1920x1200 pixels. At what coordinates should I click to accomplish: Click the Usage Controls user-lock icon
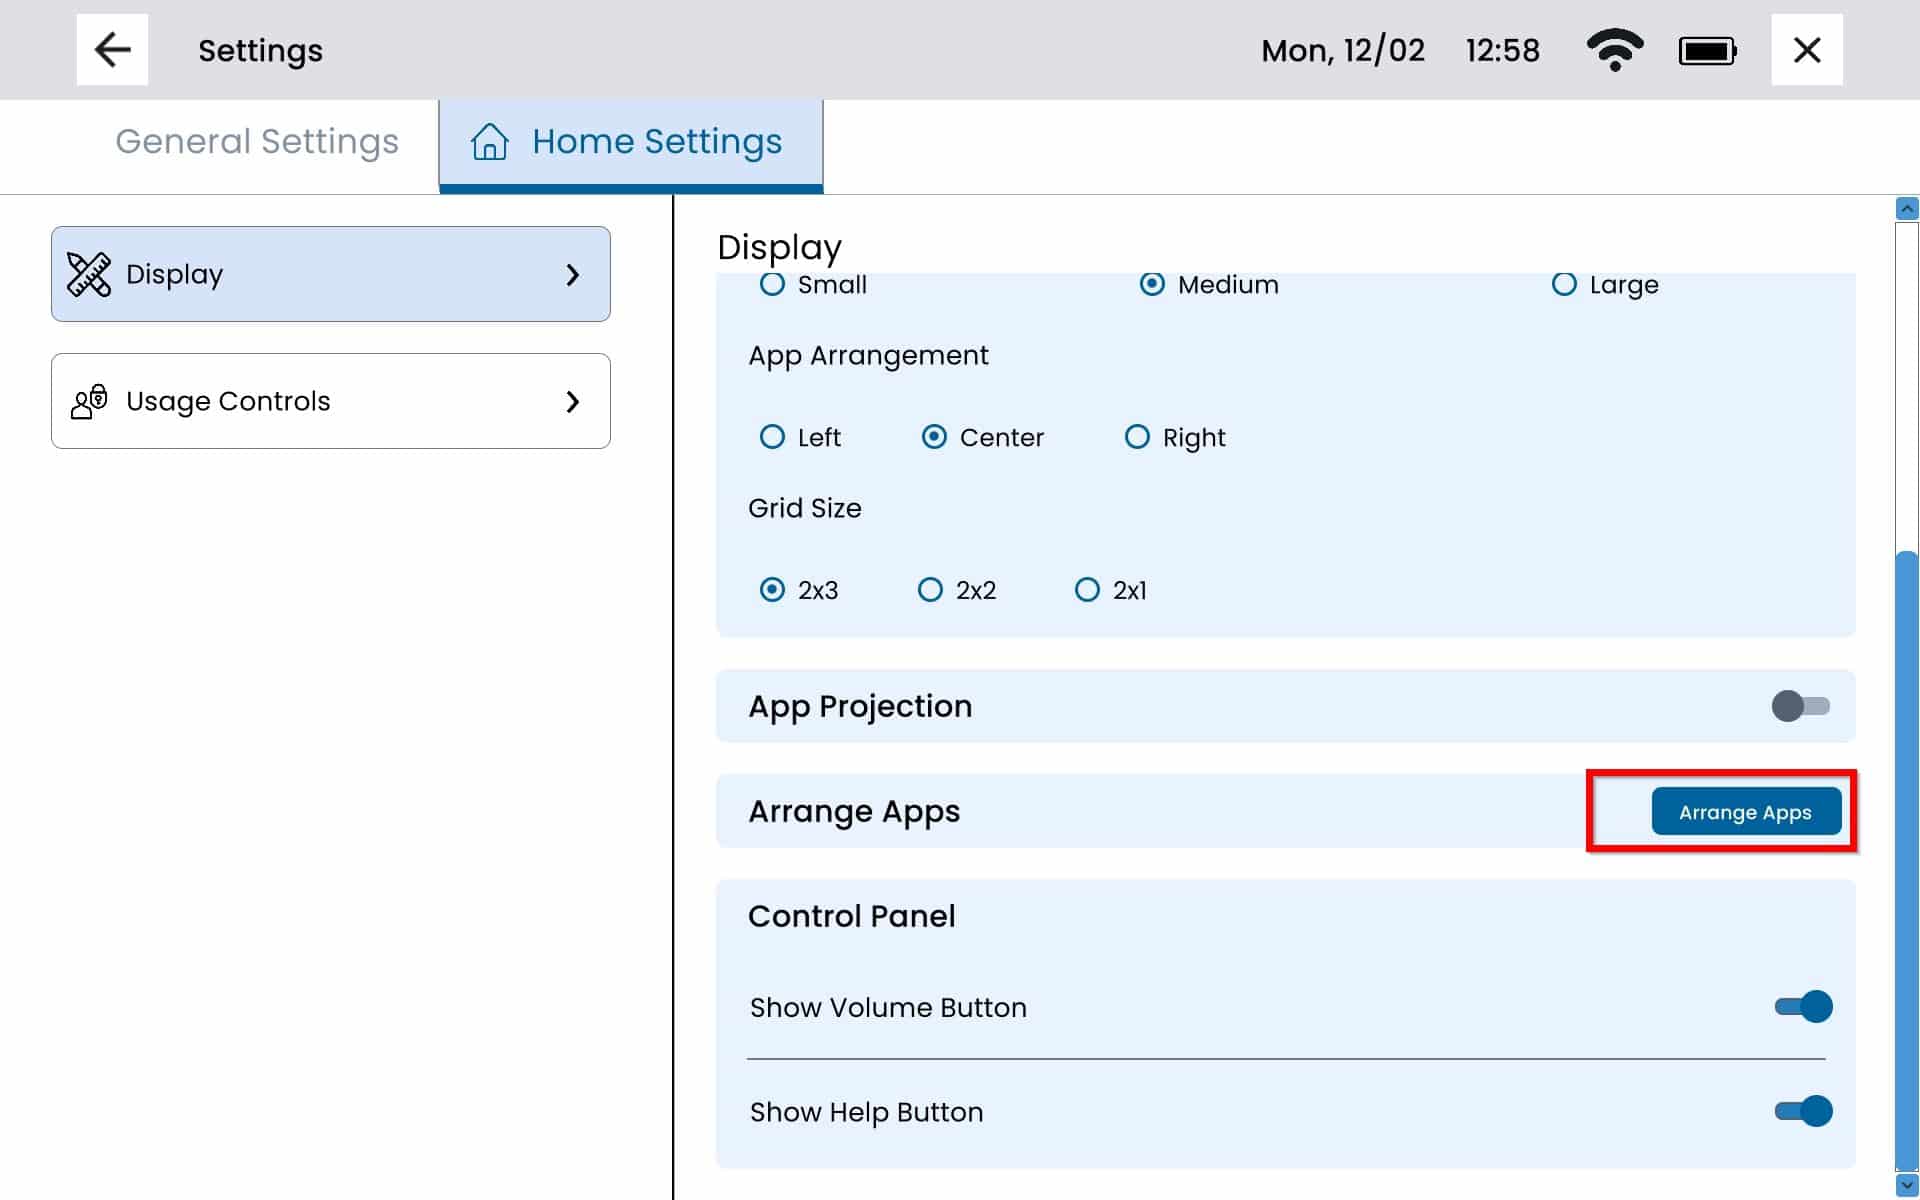[x=89, y=401]
